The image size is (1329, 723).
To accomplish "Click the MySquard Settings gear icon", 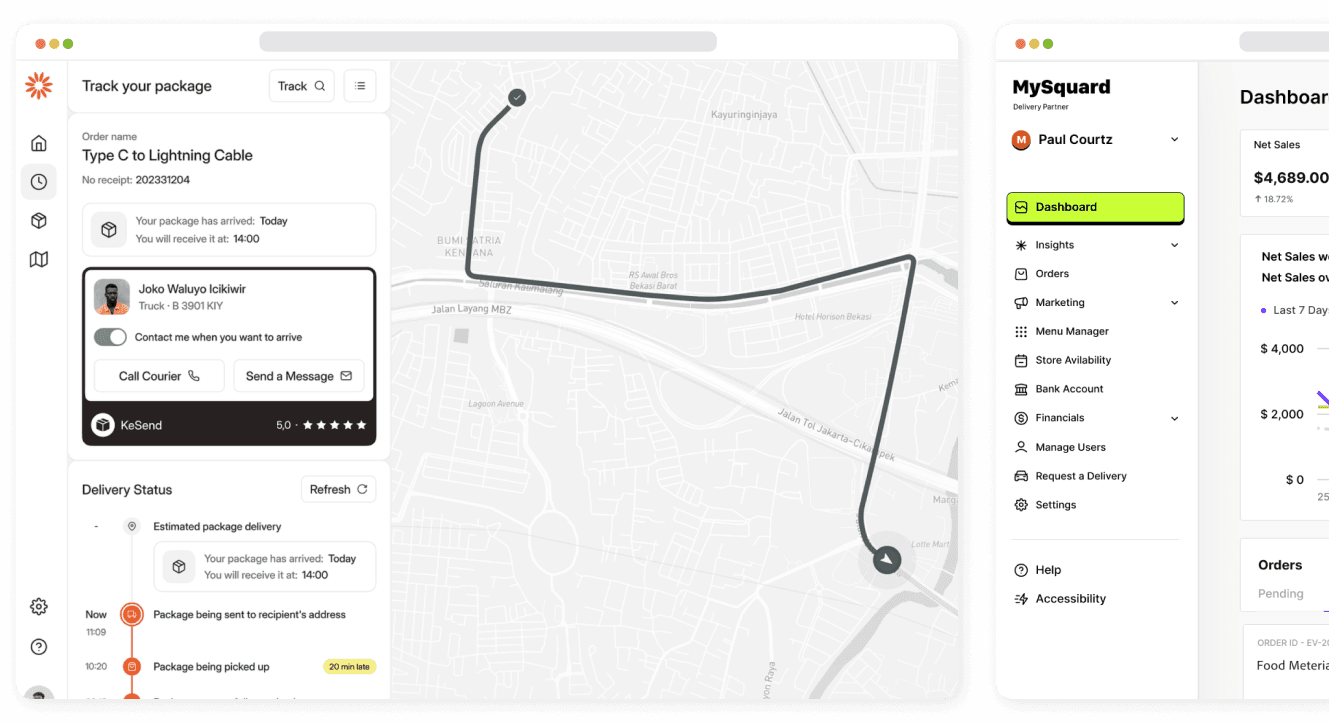I will [x=1021, y=505].
